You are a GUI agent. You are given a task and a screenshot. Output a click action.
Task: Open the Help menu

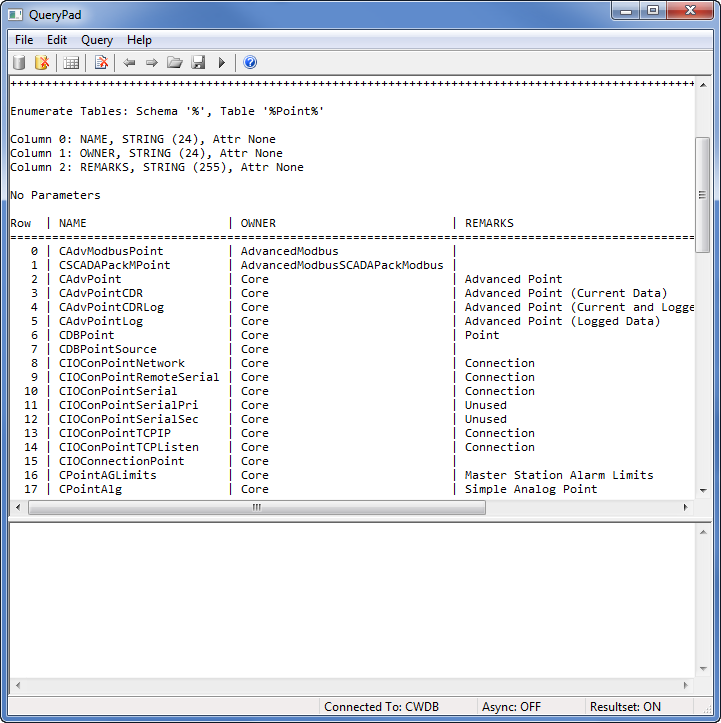(139, 40)
